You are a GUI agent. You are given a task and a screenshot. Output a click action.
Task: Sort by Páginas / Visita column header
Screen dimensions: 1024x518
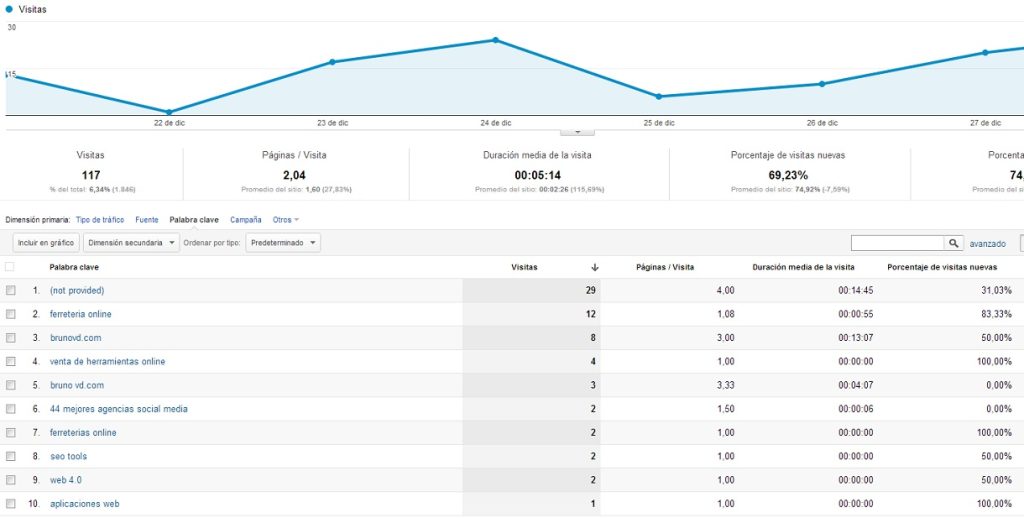(665, 267)
